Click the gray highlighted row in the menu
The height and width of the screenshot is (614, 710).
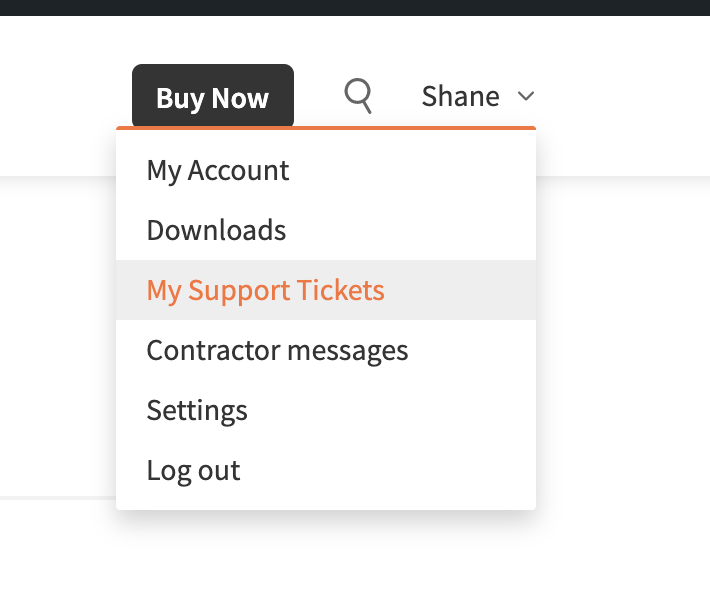pos(326,290)
